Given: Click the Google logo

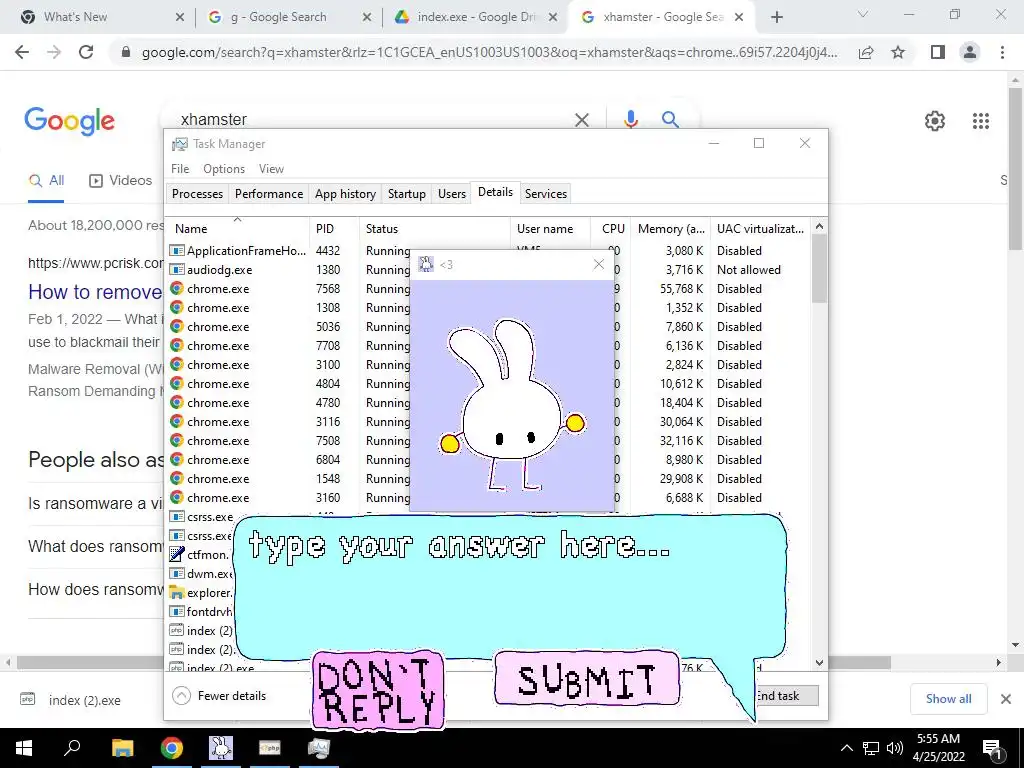Looking at the screenshot, I should click(x=70, y=121).
